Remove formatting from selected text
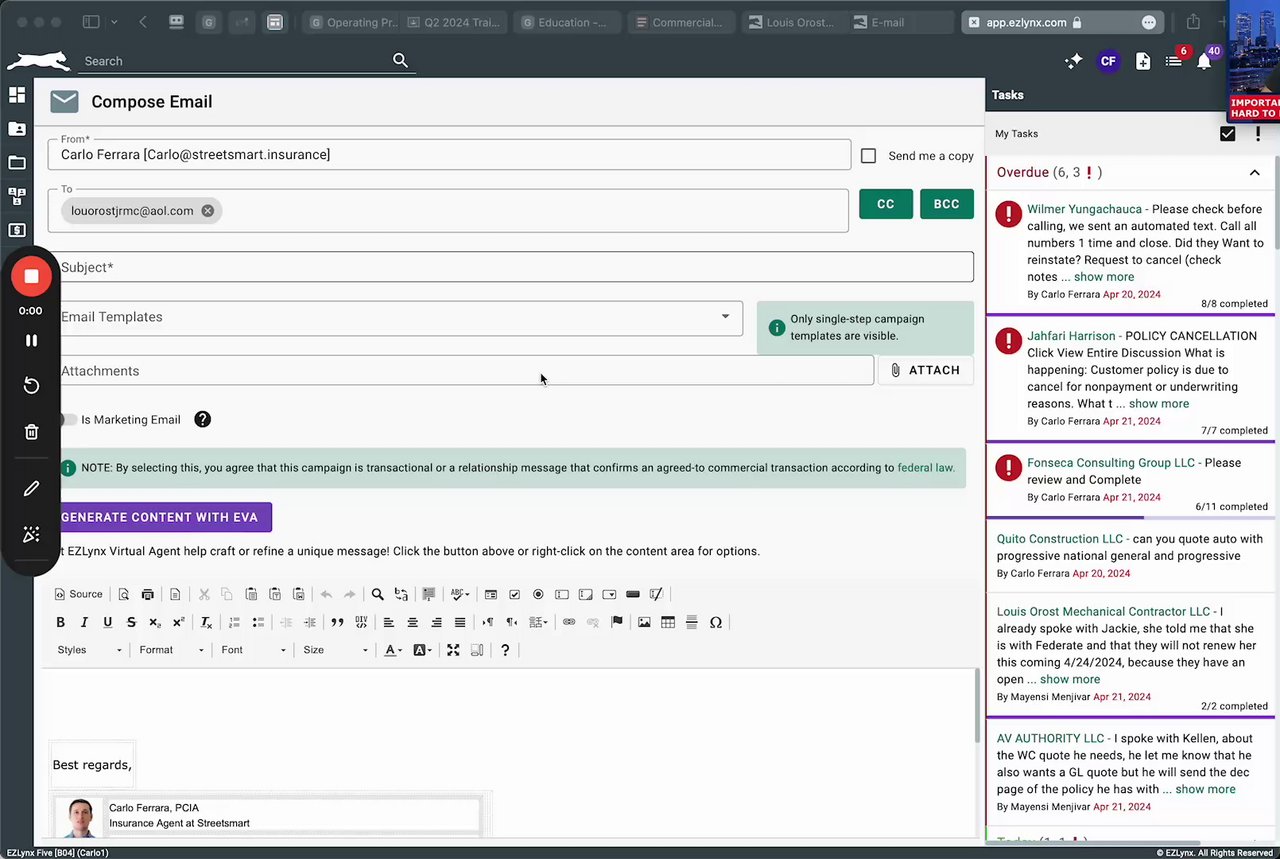Image resolution: width=1280 pixels, height=859 pixels. point(206,622)
